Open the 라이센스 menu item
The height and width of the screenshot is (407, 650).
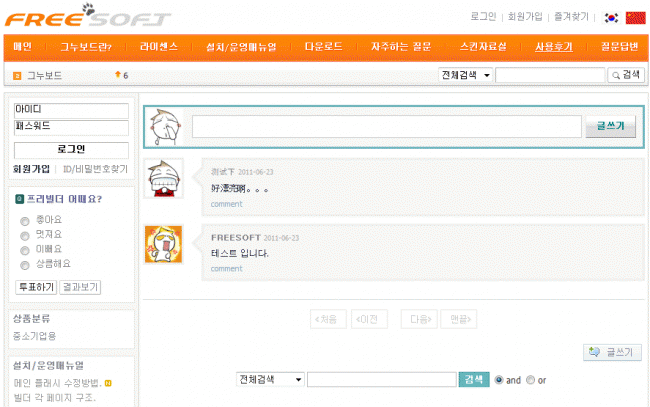click(x=159, y=46)
